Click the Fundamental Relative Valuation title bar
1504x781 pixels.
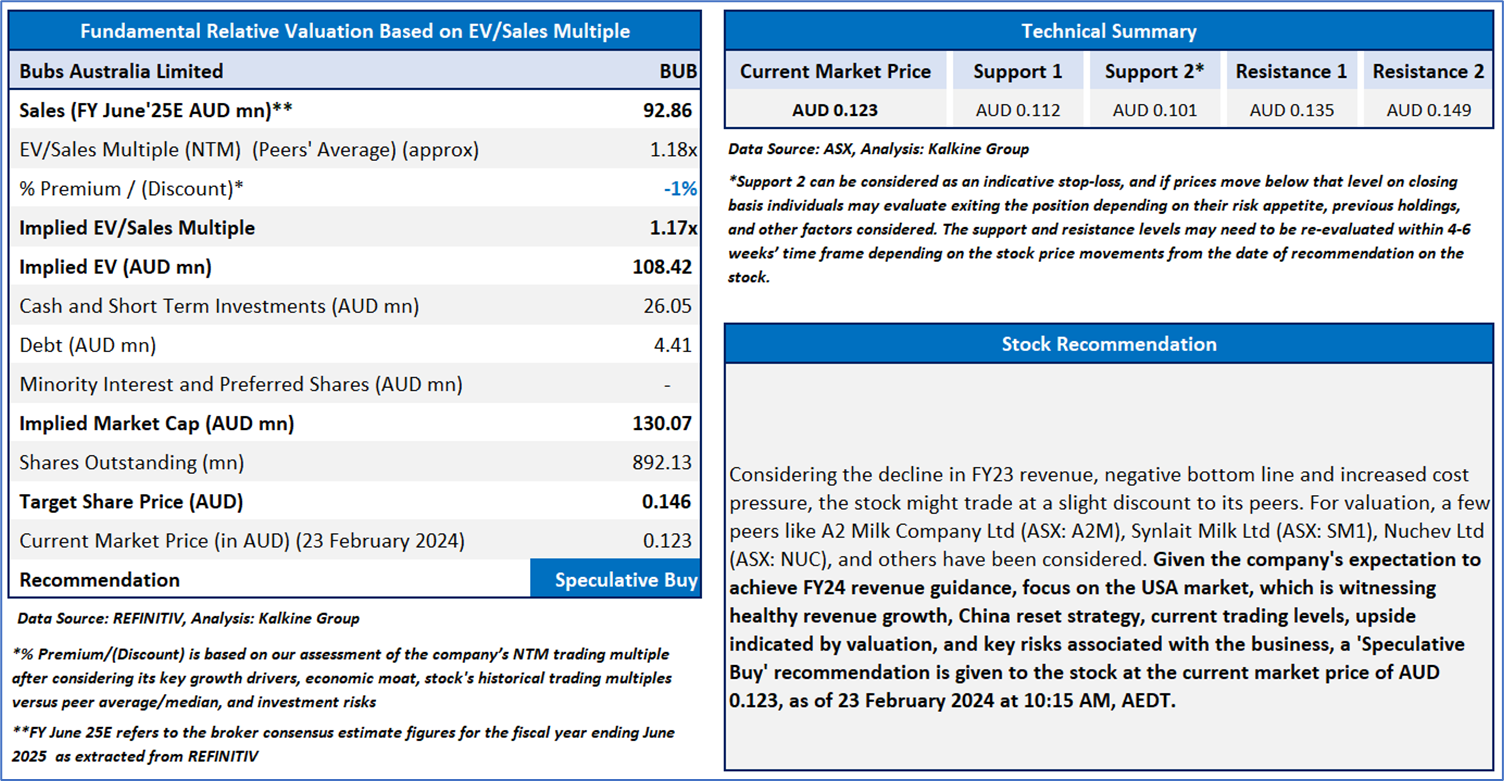tap(354, 31)
